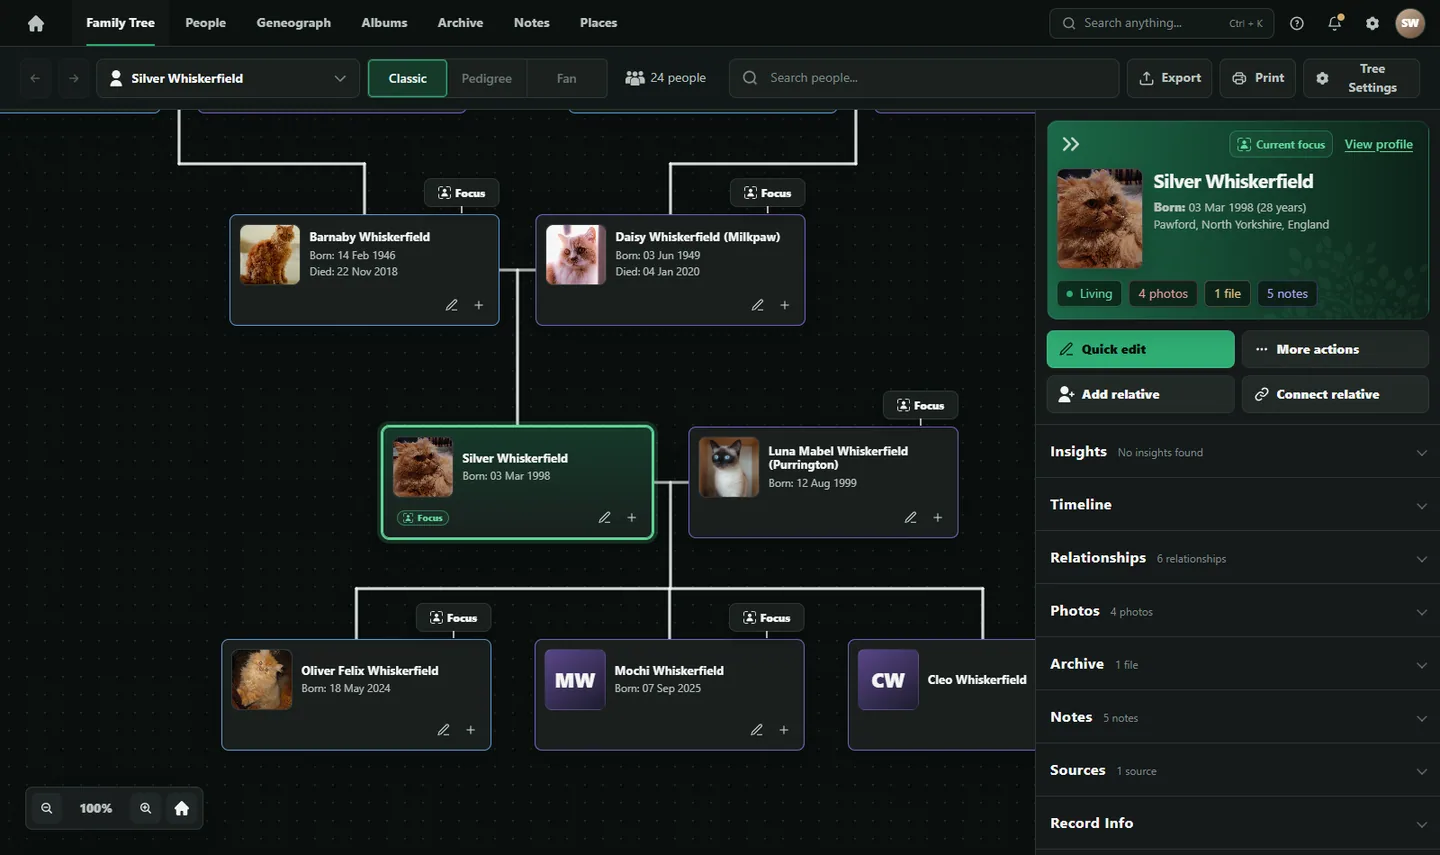Expand the Timeline section
Screen dimensions: 1440x855
pos(1237,505)
